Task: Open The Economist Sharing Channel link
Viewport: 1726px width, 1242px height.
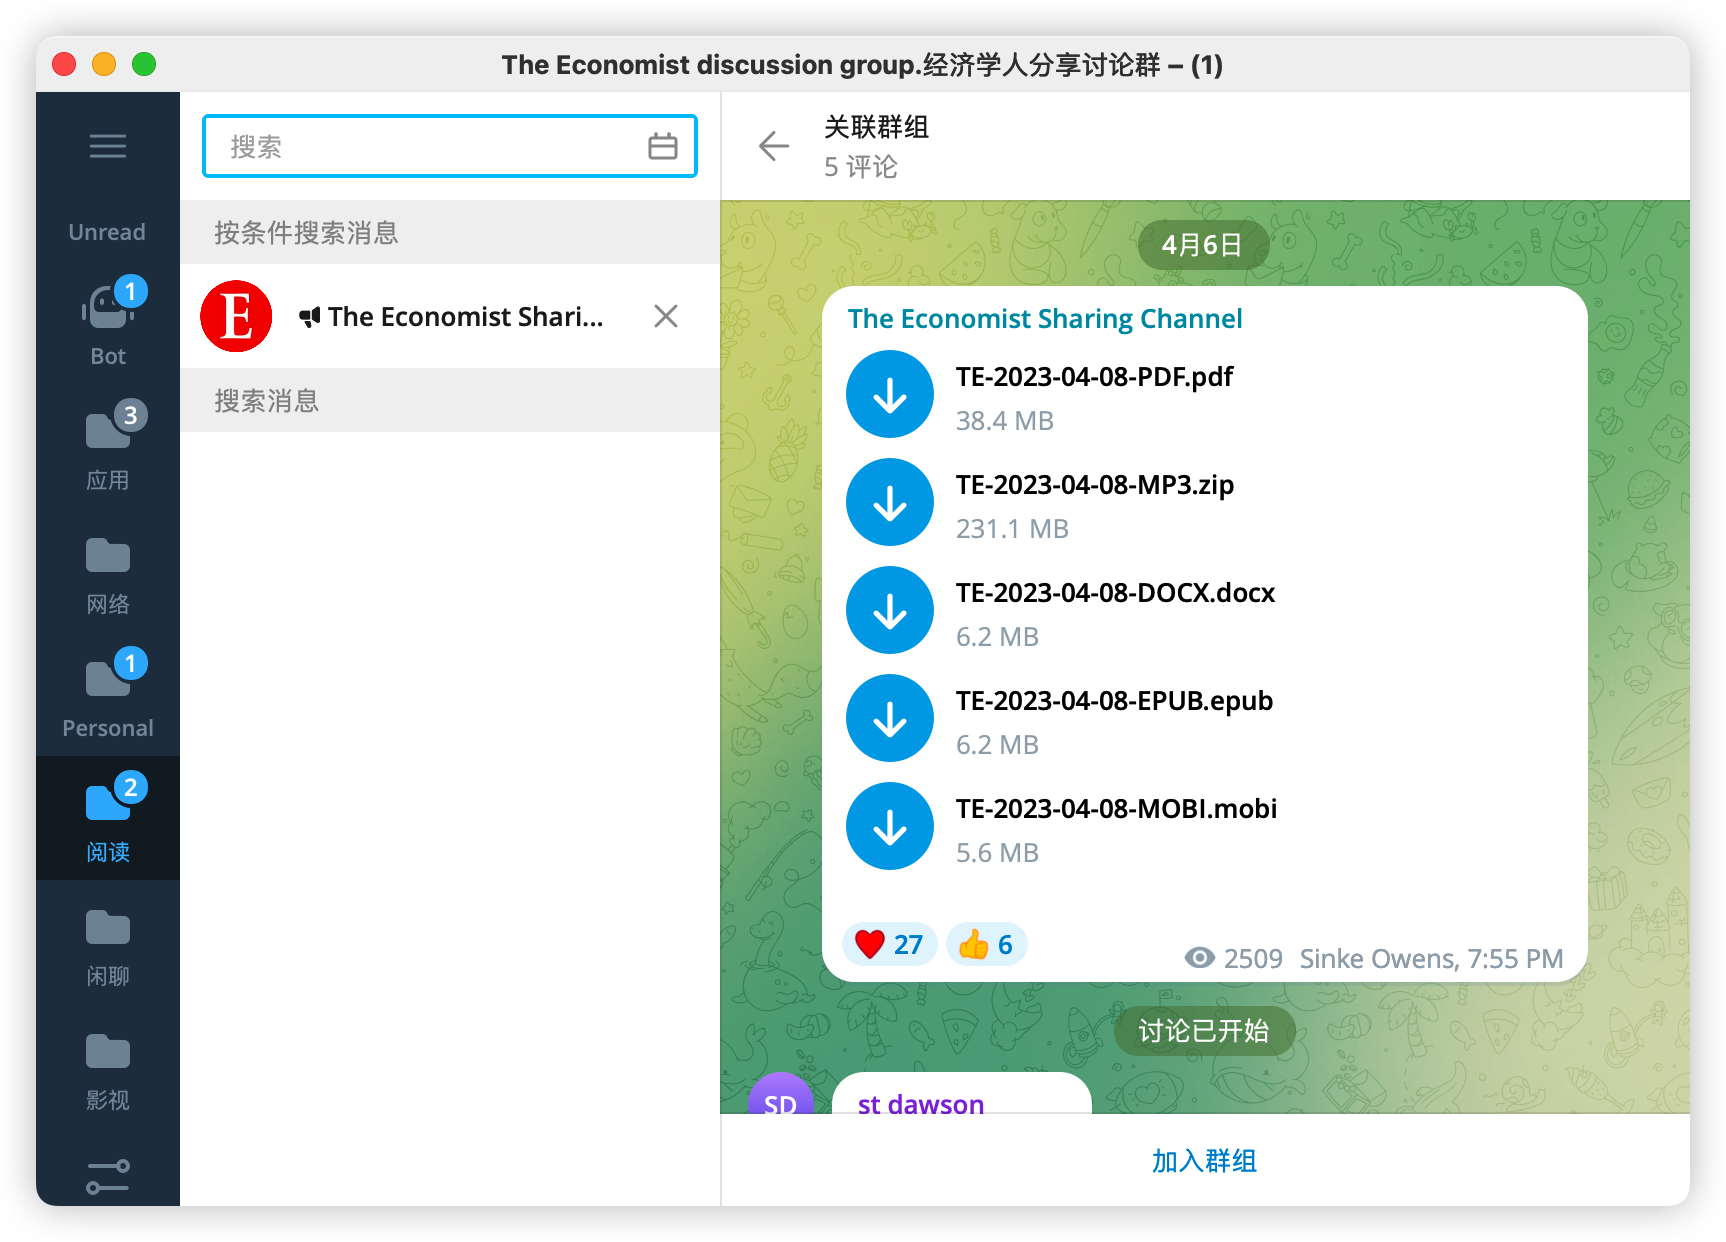Action: pos(1045,318)
